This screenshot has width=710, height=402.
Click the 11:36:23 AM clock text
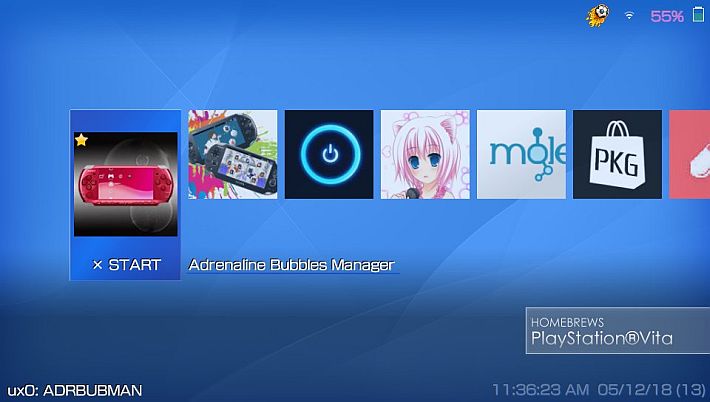[x=541, y=390]
